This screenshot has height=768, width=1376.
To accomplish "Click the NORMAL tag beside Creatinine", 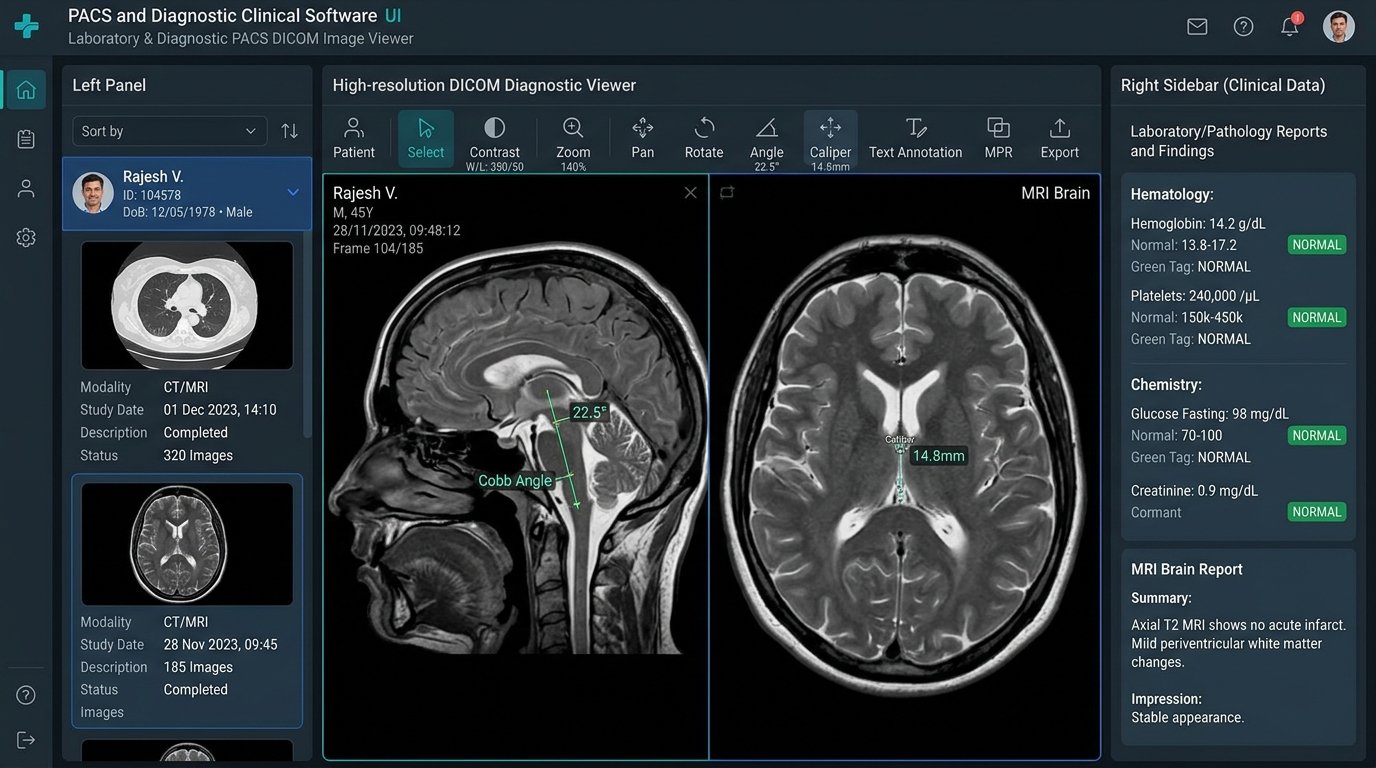I will click(x=1317, y=512).
